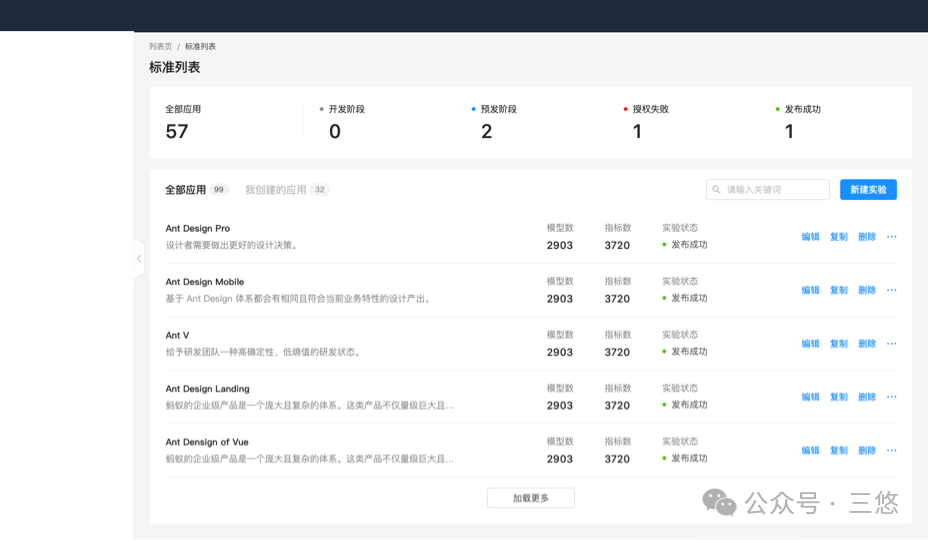The image size is (928, 540).
Task: Click the 发布成功 statistic label in summary card
Action: click(x=803, y=109)
